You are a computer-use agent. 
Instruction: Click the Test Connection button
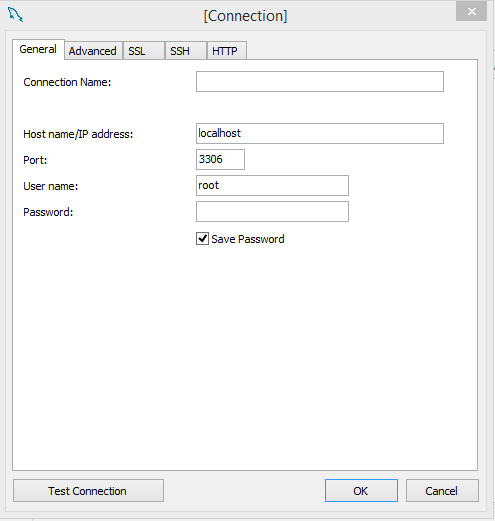coord(88,490)
